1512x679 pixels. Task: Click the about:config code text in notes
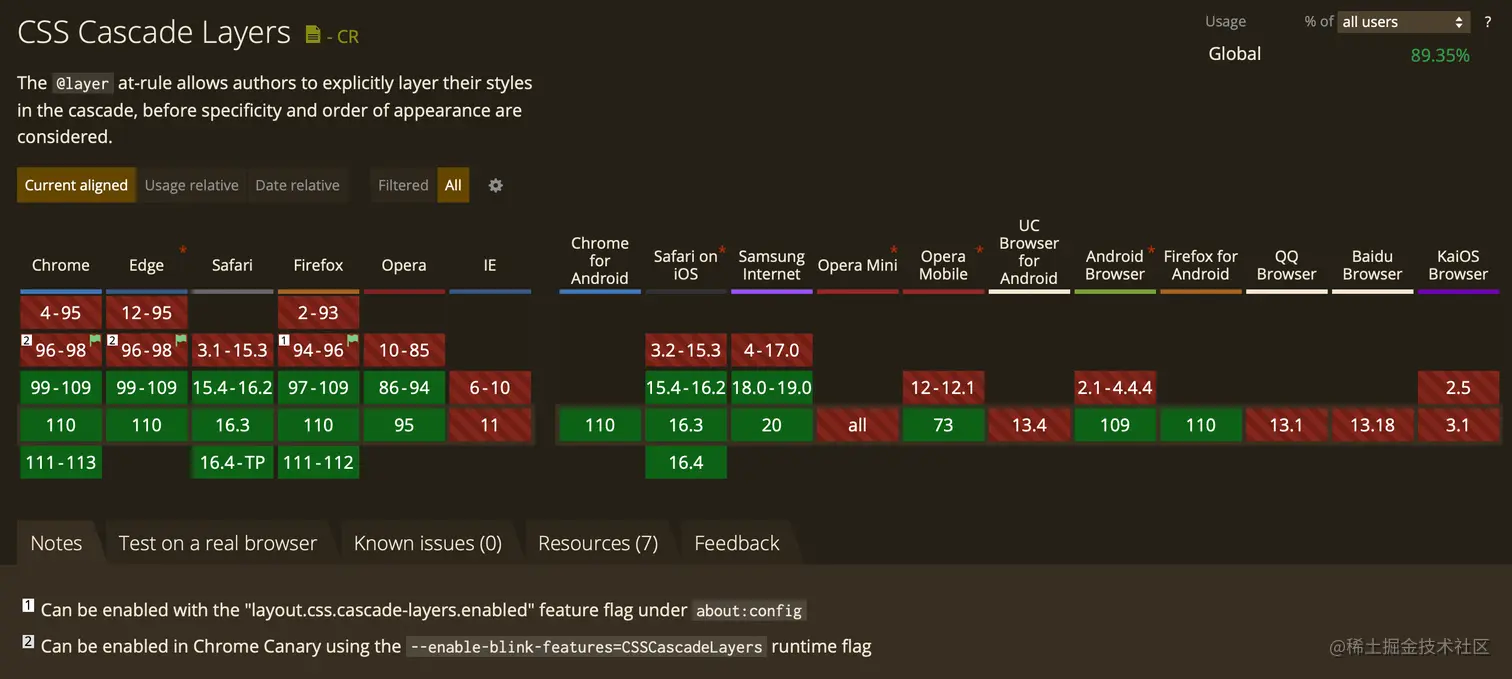tap(749, 610)
